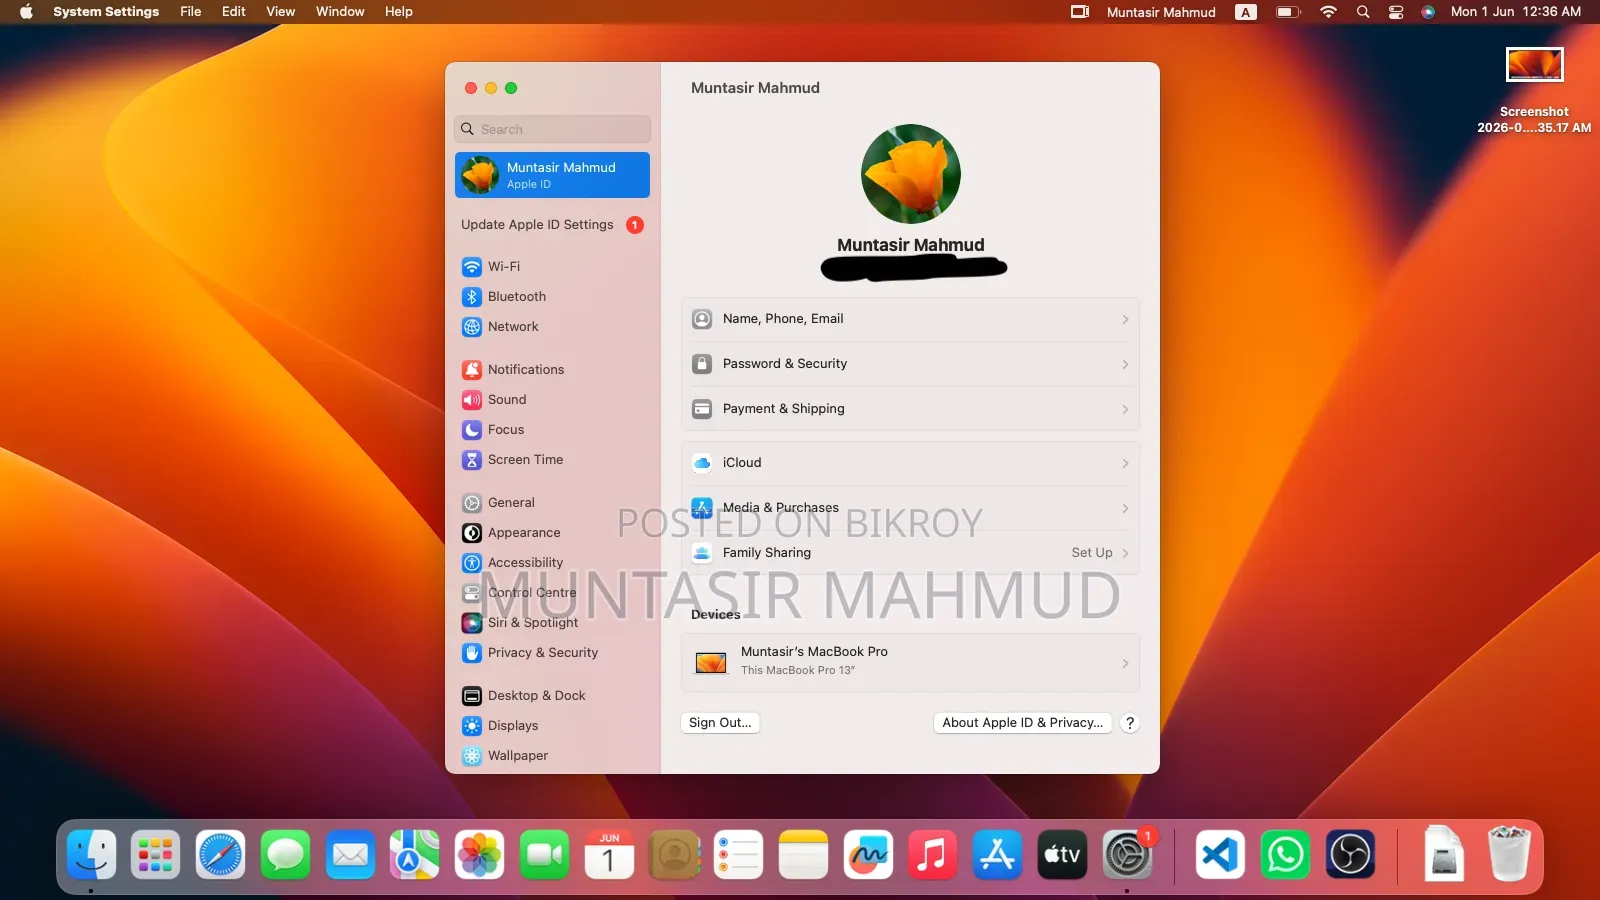Launch Safari from the Dock

click(x=220, y=855)
